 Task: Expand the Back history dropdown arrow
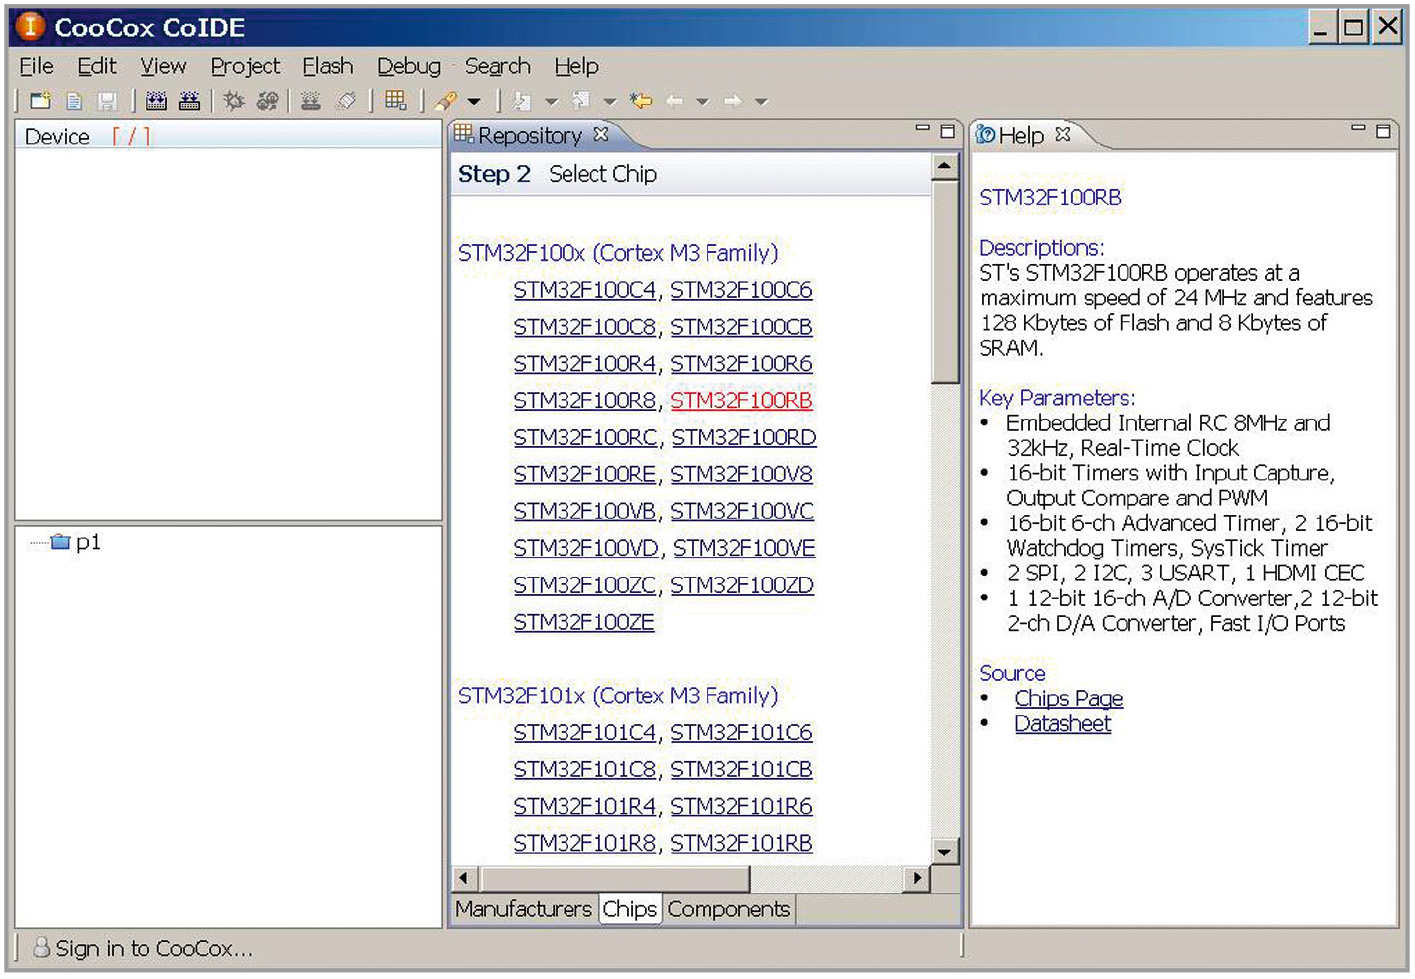click(702, 102)
